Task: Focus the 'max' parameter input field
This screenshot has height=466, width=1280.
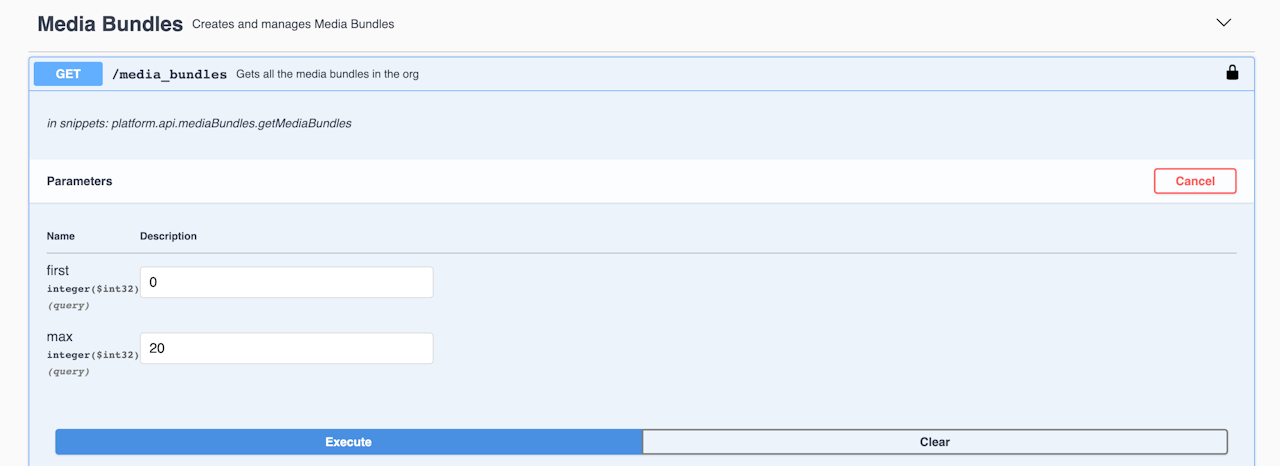Action: [x=286, y=348]
